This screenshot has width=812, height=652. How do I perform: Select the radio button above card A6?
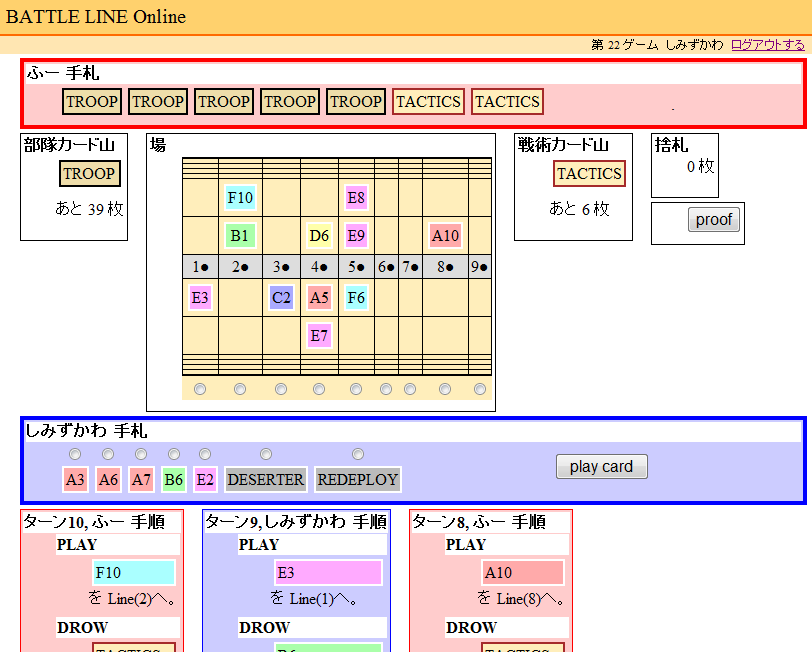pyautogui.click(x=108, y=454)
